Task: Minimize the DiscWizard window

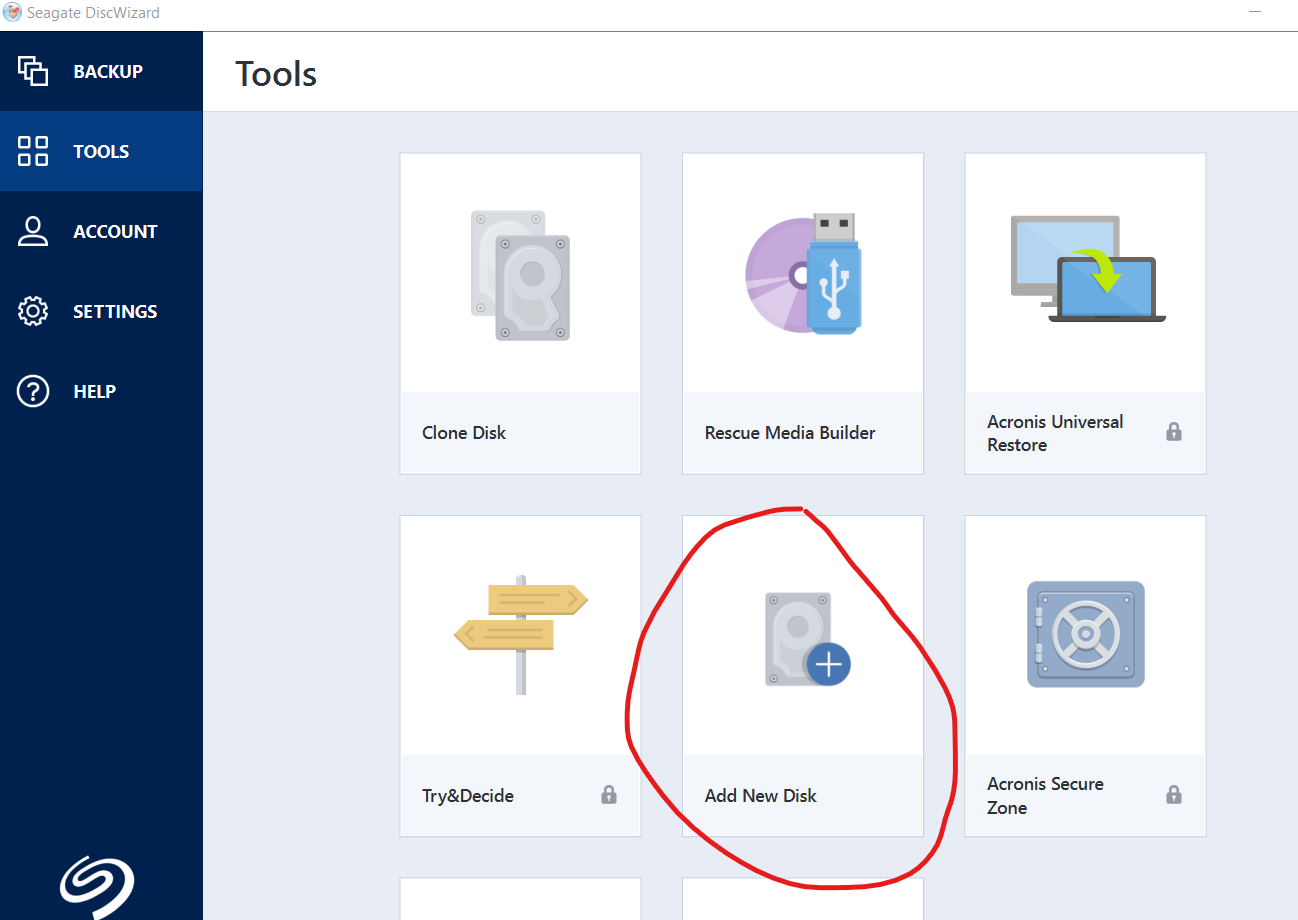Action: pos(1253,10)
